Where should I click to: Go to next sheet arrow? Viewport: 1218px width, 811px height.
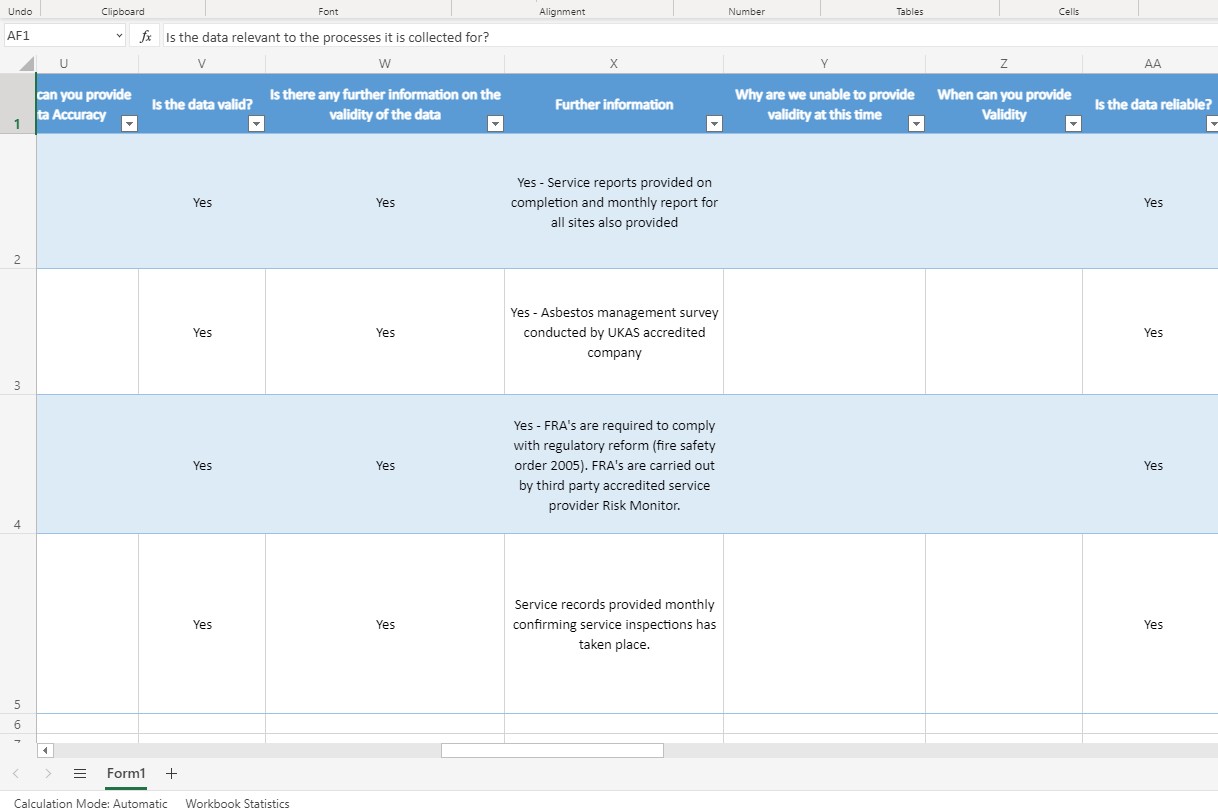pos(48,774)
